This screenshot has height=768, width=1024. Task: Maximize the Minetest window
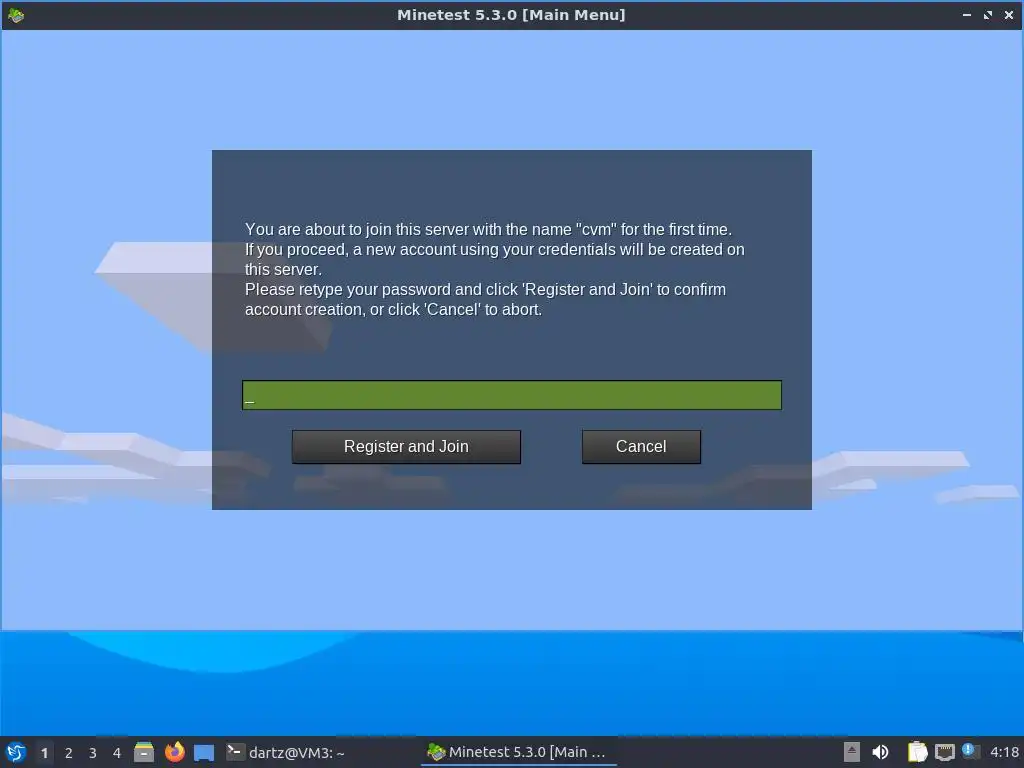[987, 15]
